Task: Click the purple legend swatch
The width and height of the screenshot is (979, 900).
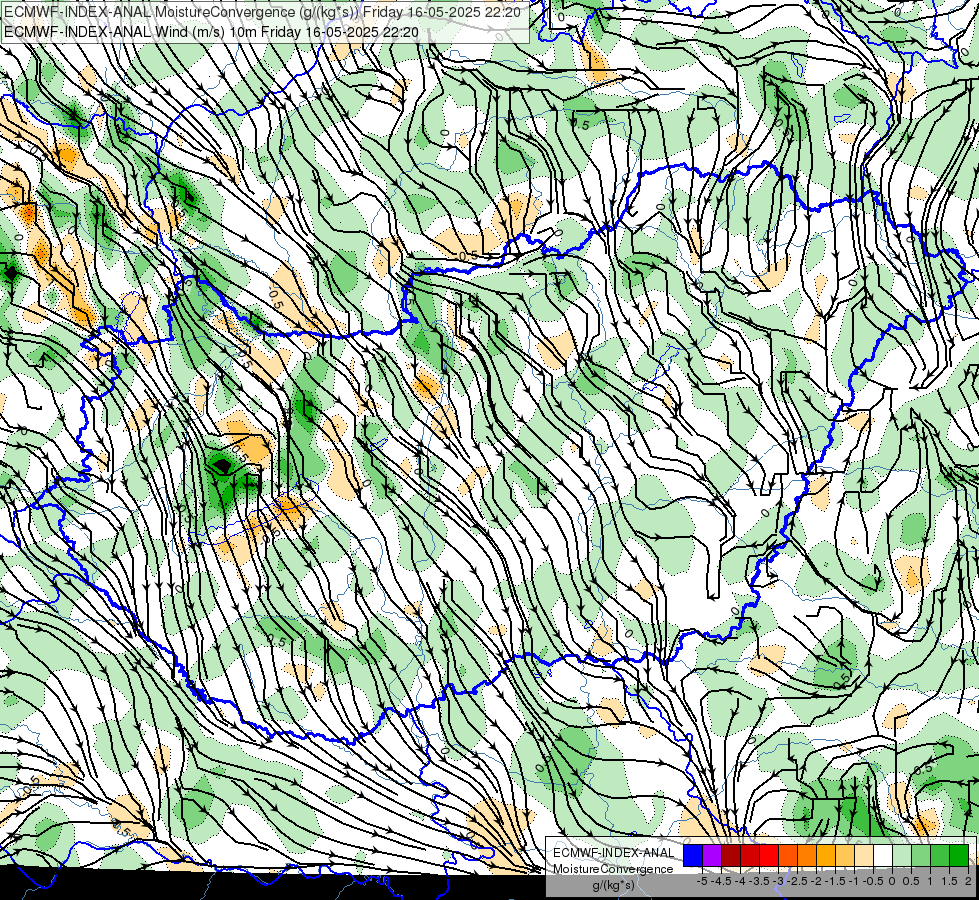Action: pyautogui.click(x=712, y=856)
